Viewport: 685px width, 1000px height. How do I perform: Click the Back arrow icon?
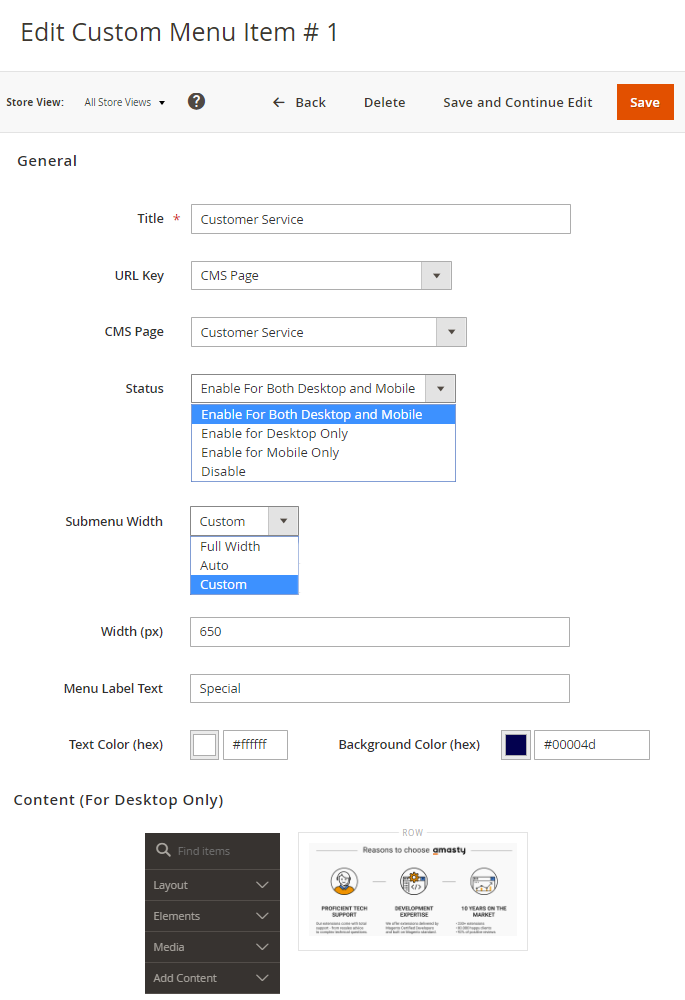[279, 102]
